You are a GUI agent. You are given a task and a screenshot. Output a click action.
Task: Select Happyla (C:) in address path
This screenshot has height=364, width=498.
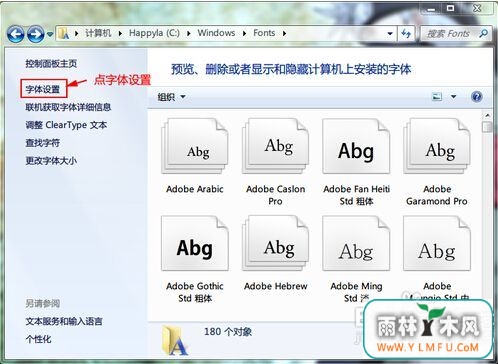[154, 33]
